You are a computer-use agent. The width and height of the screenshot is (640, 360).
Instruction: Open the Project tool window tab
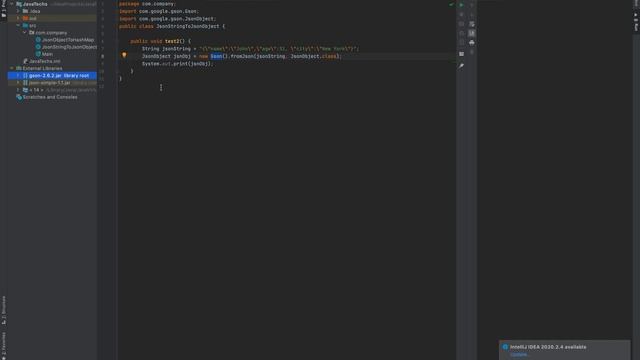[4, 9]
